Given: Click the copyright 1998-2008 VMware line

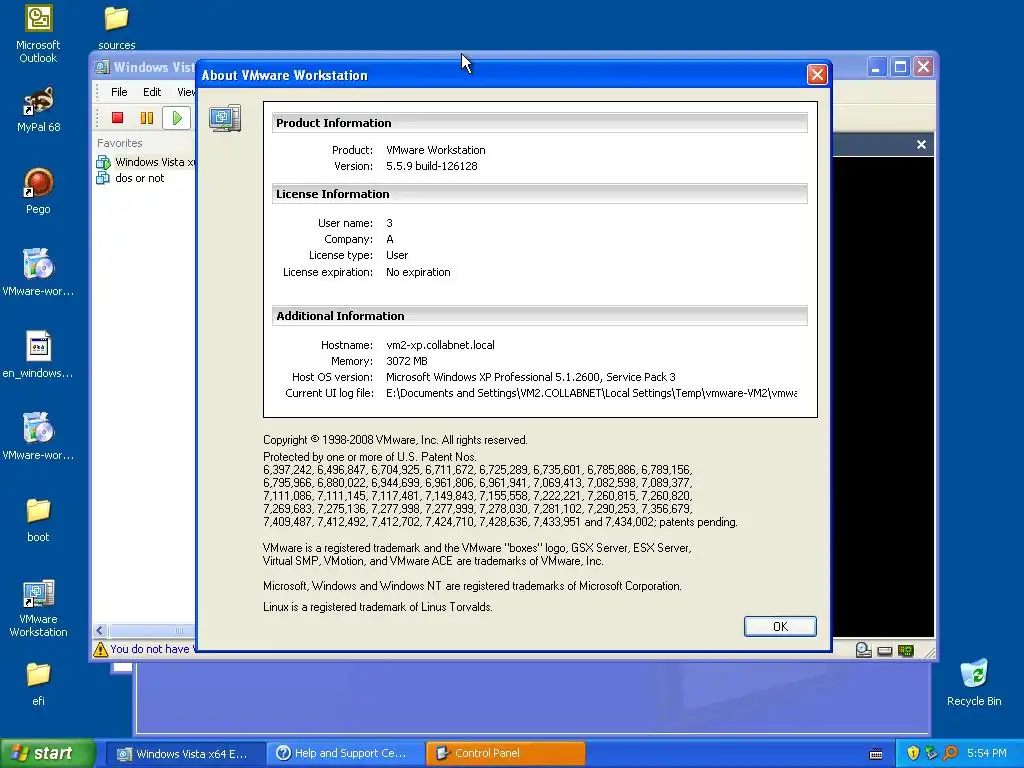Looking at the screenshot, I should pos(395,440).
